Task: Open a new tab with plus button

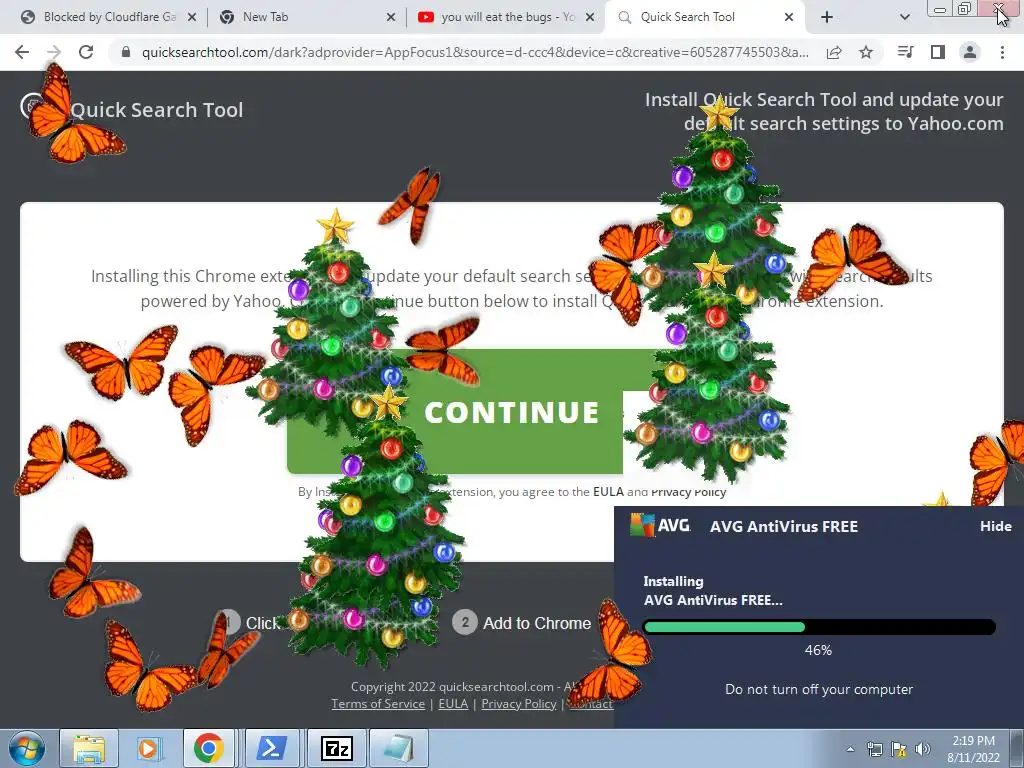Action: pos(827,17)
